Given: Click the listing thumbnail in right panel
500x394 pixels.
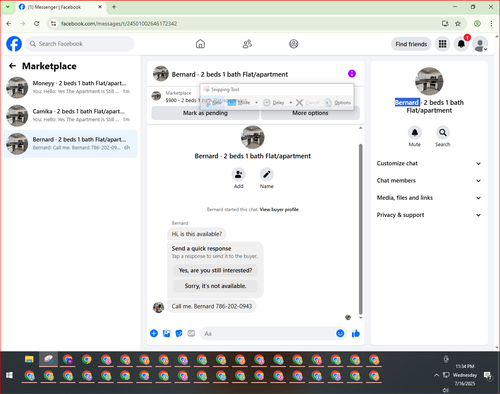Looking at the screenshot, I should point(429,81).
